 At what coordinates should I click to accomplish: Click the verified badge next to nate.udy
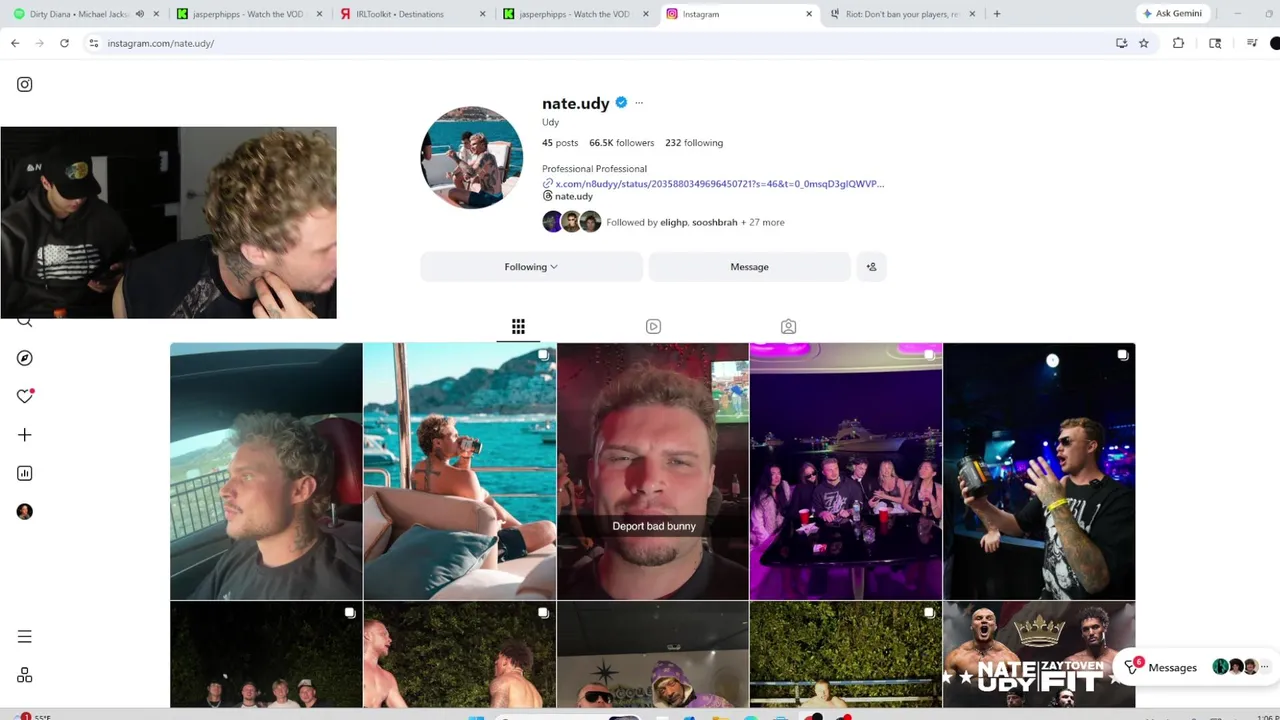coord(621,103)
